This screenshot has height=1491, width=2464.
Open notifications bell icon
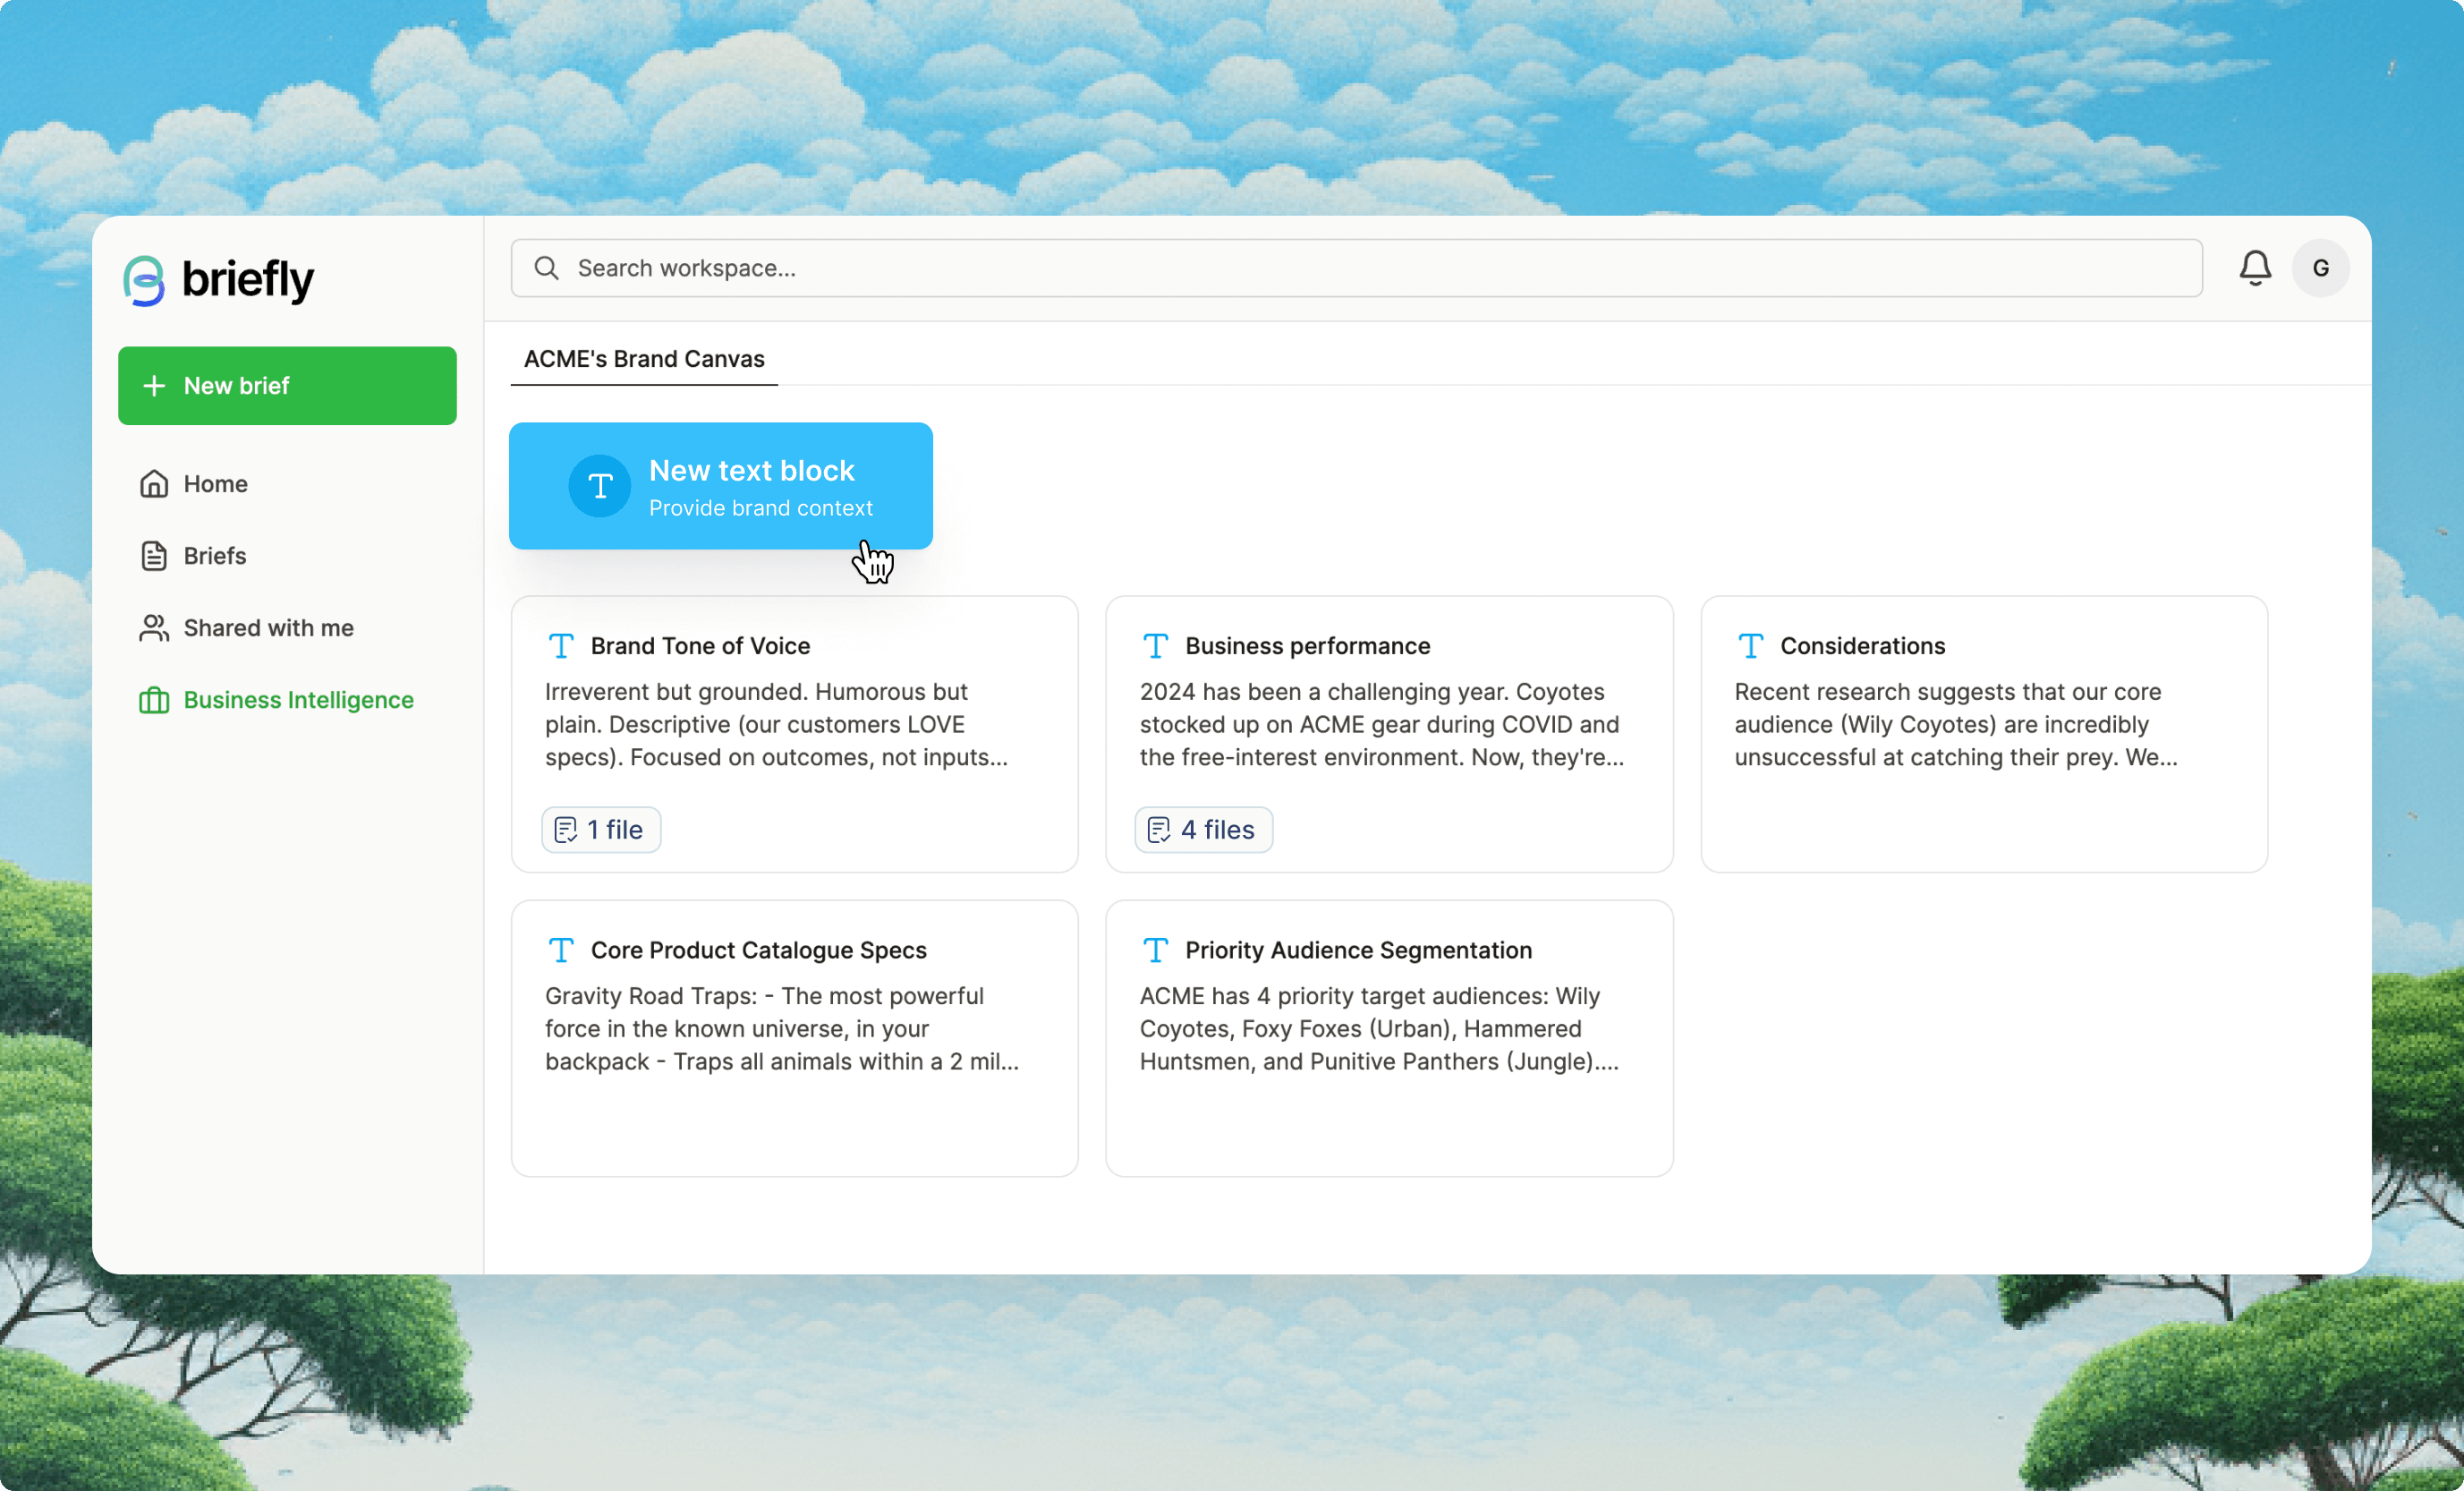(2254, 268)
